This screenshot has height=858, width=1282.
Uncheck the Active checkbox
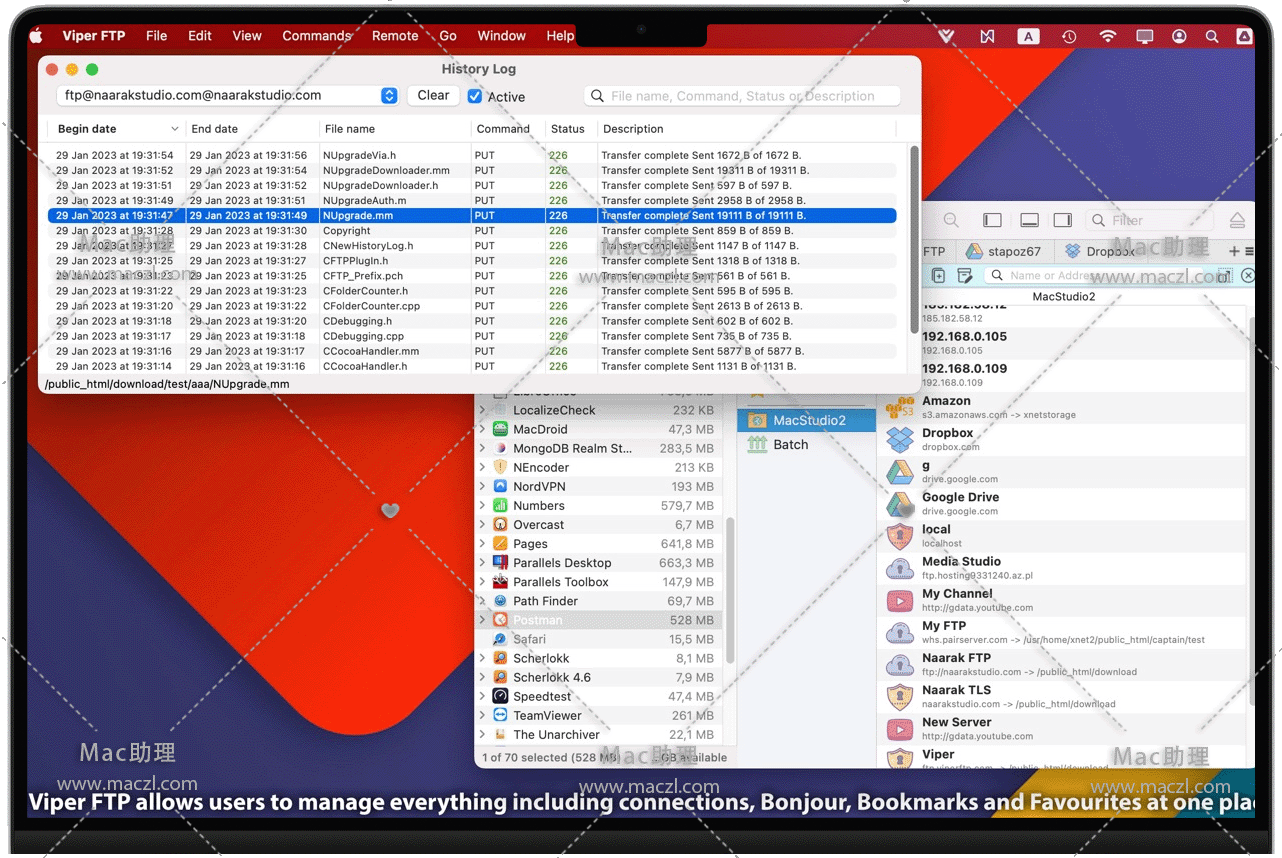click(475, 97)
